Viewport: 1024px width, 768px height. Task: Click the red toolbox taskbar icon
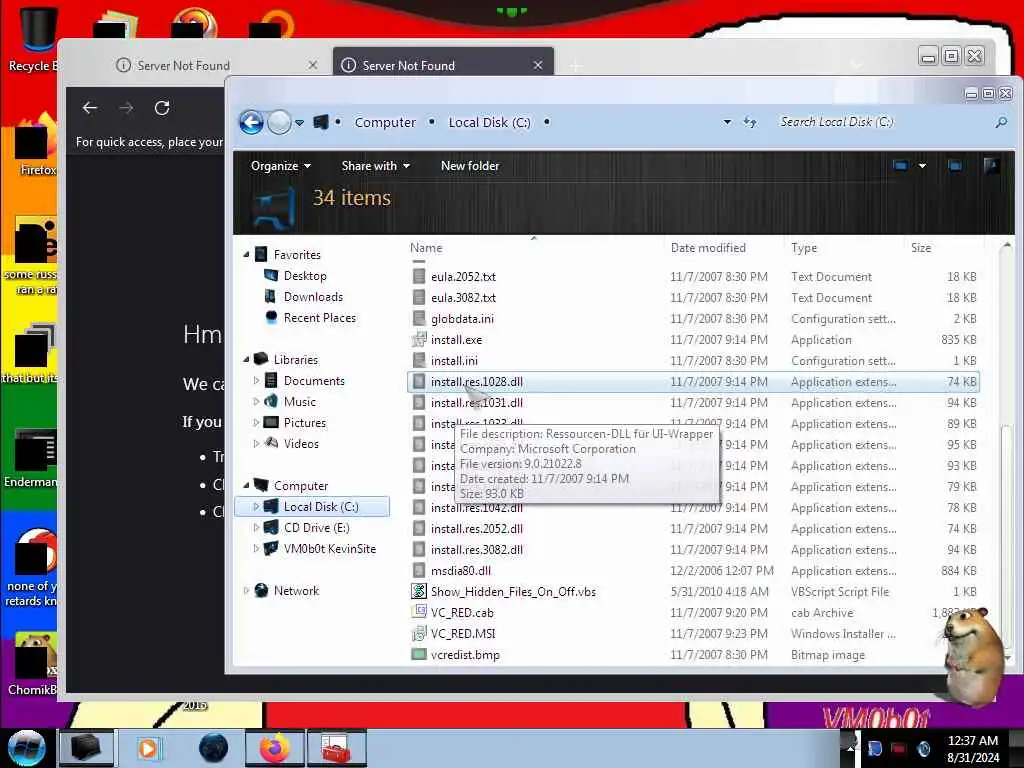336,748
